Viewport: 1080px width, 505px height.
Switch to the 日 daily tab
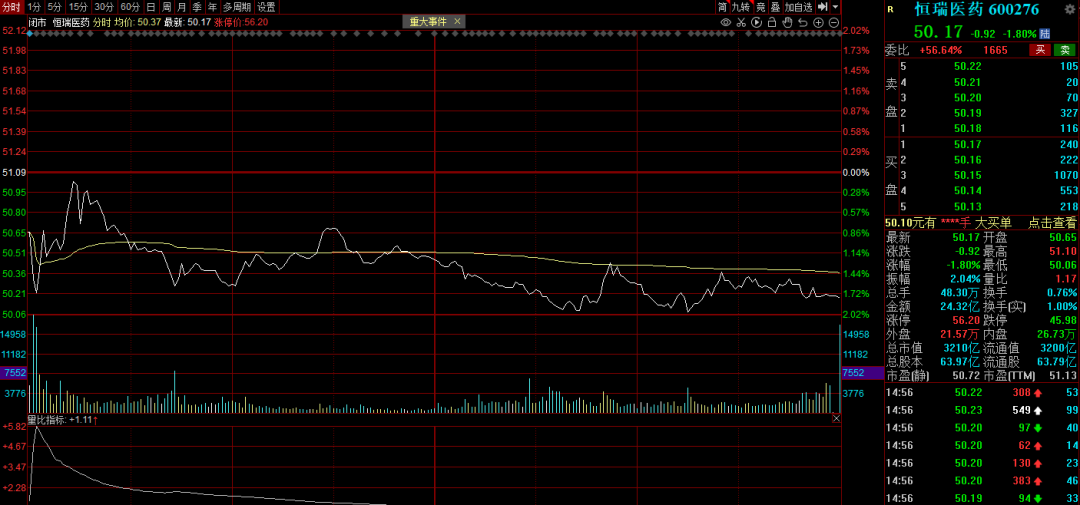click(151, 7)
